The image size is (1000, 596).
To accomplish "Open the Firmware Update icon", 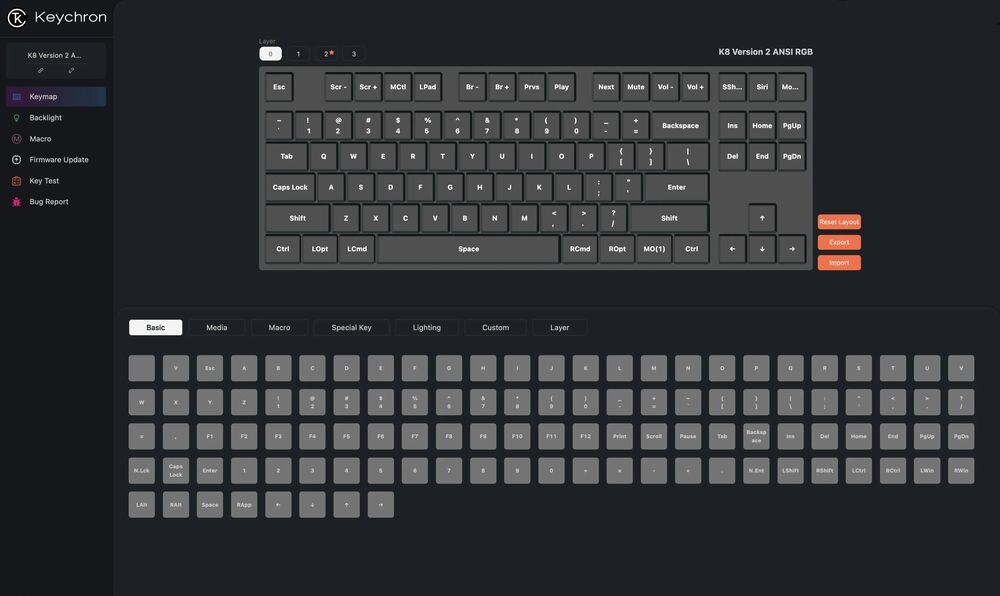I will [16, 159].
